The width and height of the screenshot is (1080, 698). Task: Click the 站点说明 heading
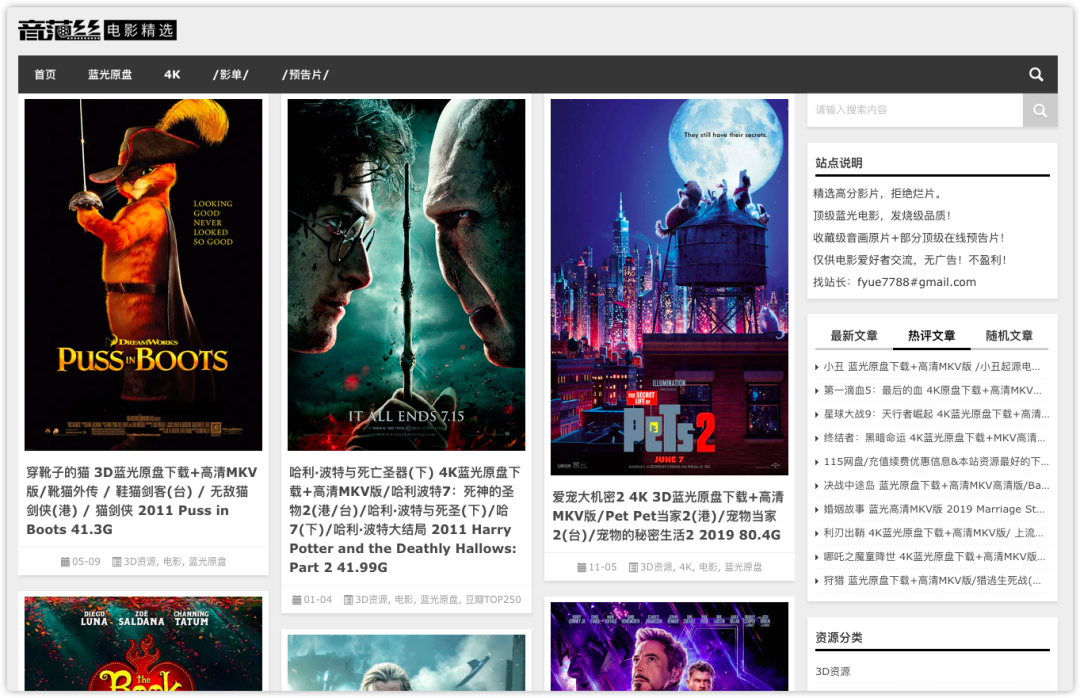pyautogui.click(x=838, y=163)
